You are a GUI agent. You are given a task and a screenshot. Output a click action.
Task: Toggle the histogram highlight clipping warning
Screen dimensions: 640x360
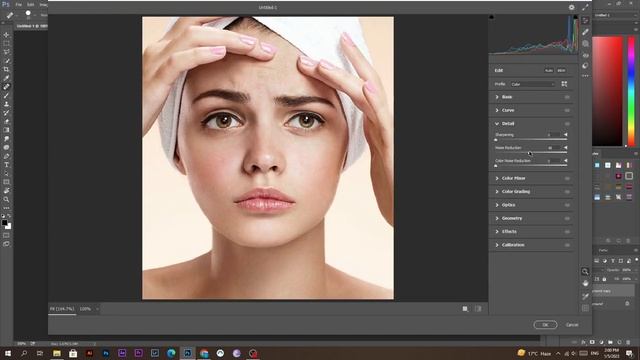576,17
